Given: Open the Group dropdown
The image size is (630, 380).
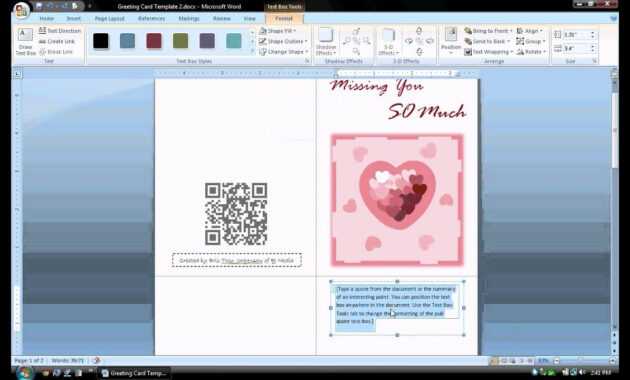Looking at the screenshot, I should [531, 41].
